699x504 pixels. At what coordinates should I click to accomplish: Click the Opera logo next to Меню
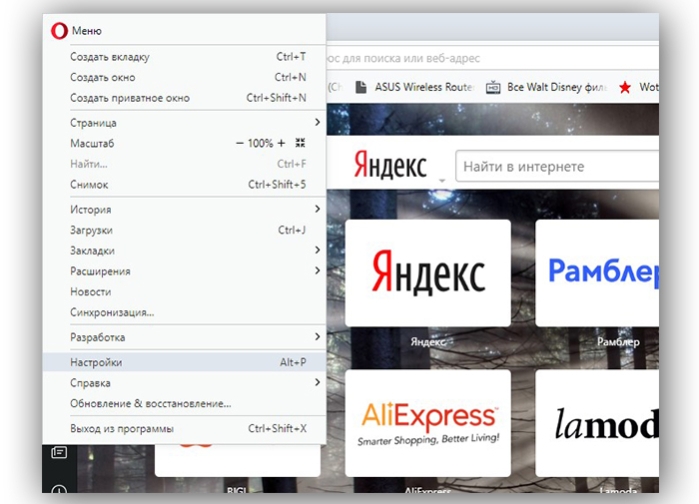pyautogui.click(x=59, y=31)
